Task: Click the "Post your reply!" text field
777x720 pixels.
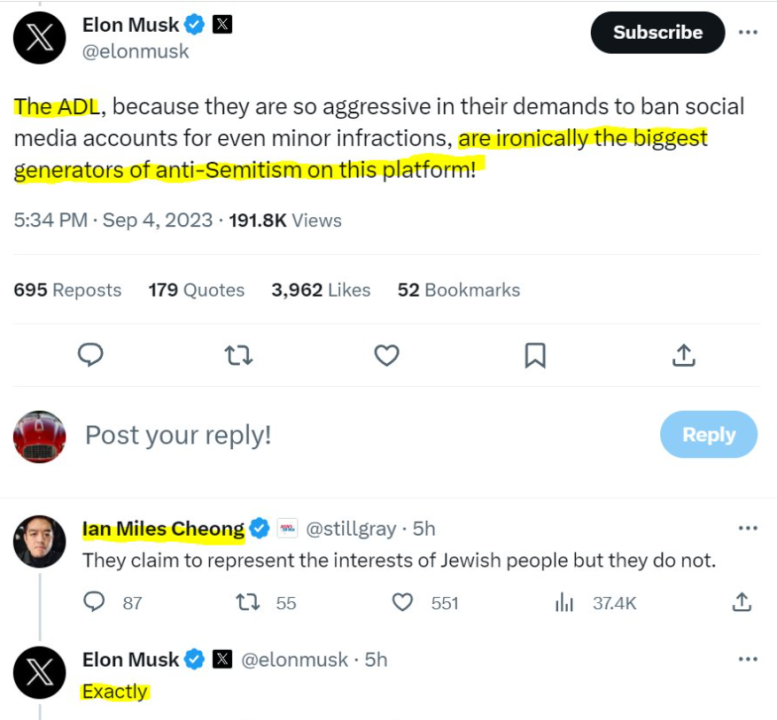Action: pos(178,435)
